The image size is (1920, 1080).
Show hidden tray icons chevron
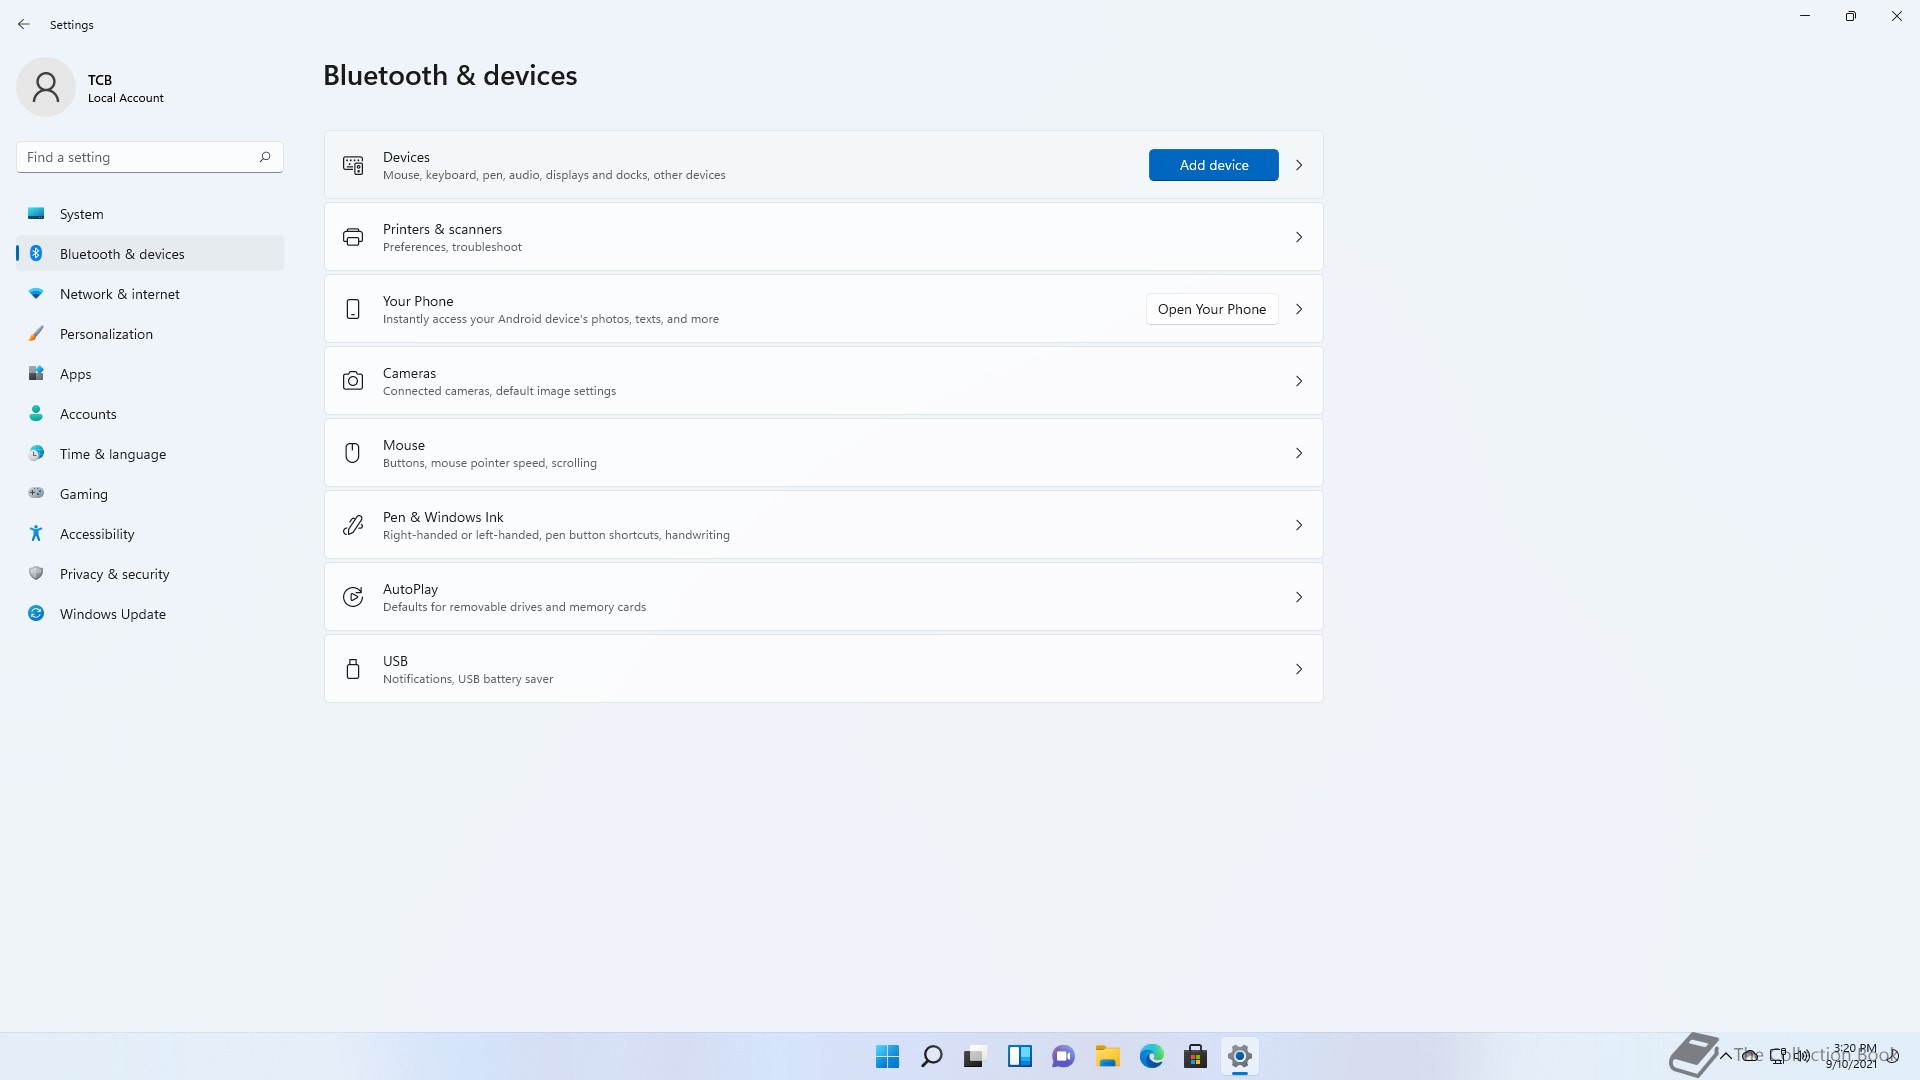[1725, 1055]
